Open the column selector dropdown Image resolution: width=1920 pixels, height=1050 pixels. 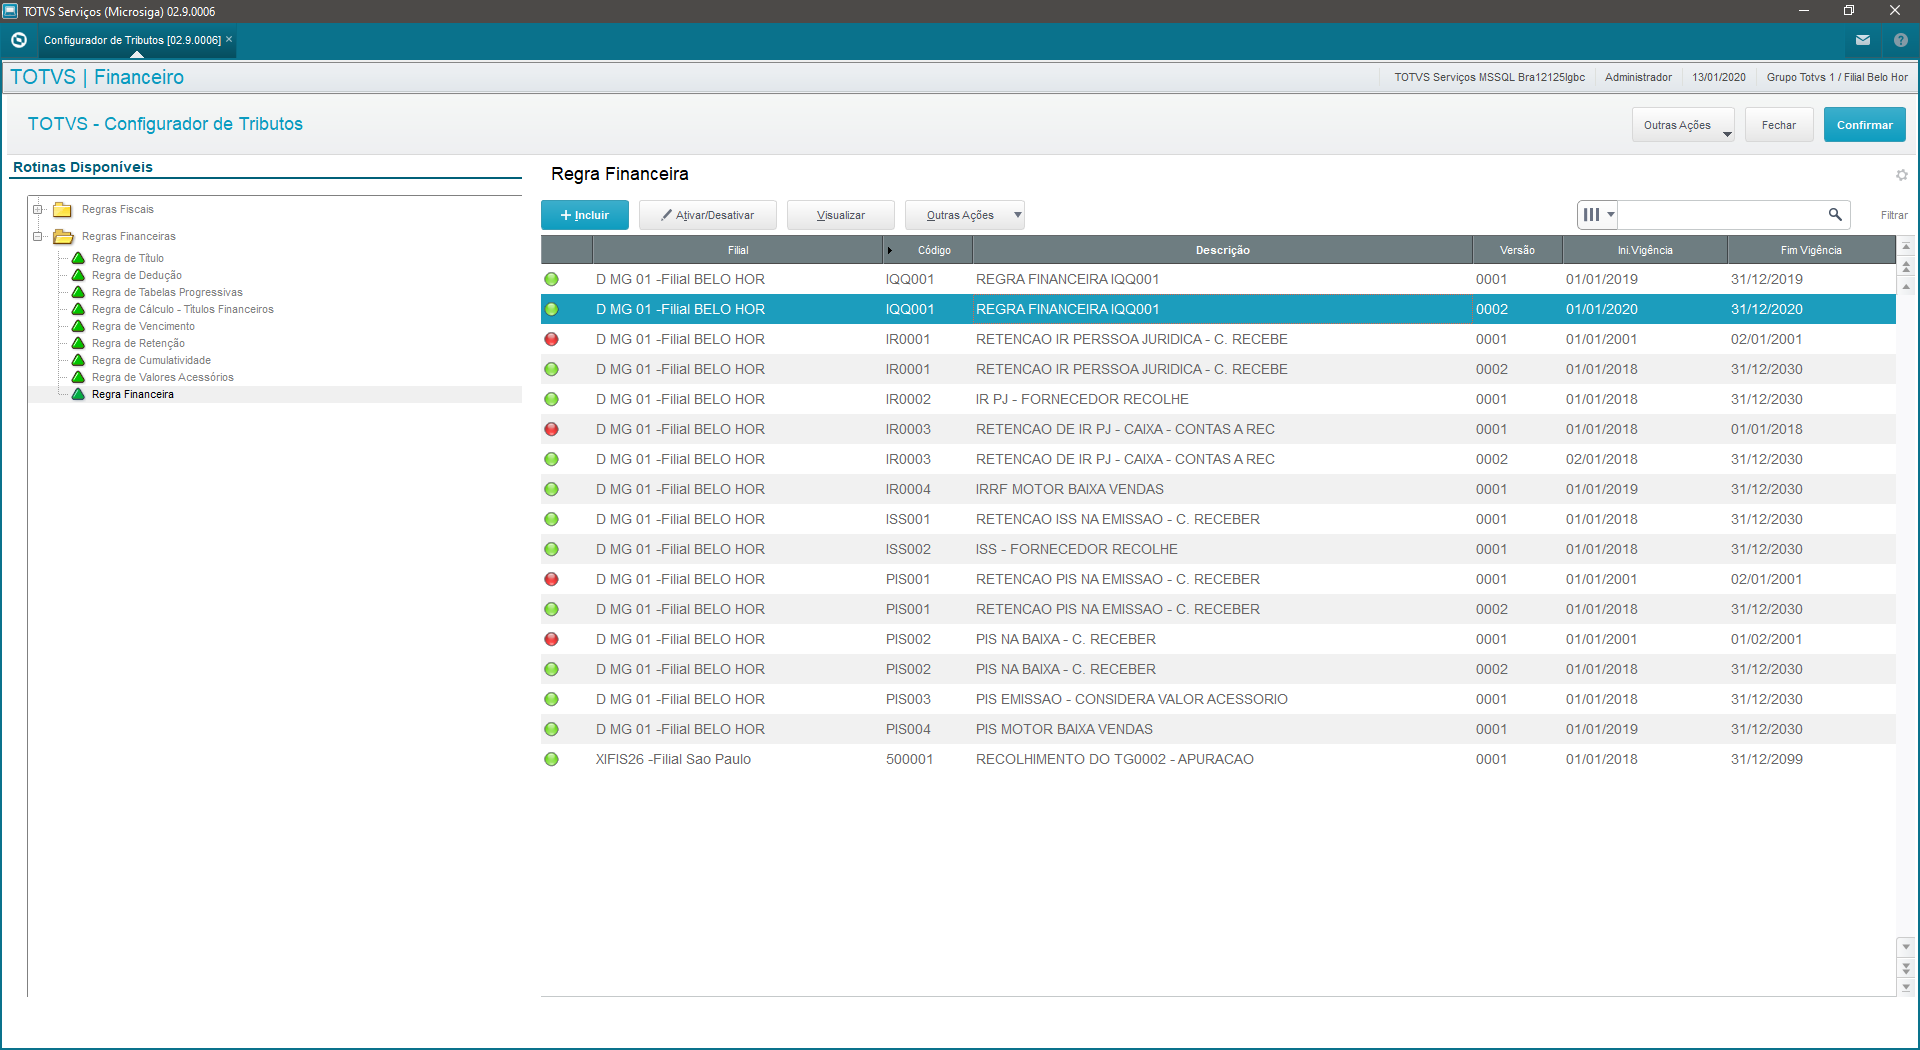pos(1597,214)
